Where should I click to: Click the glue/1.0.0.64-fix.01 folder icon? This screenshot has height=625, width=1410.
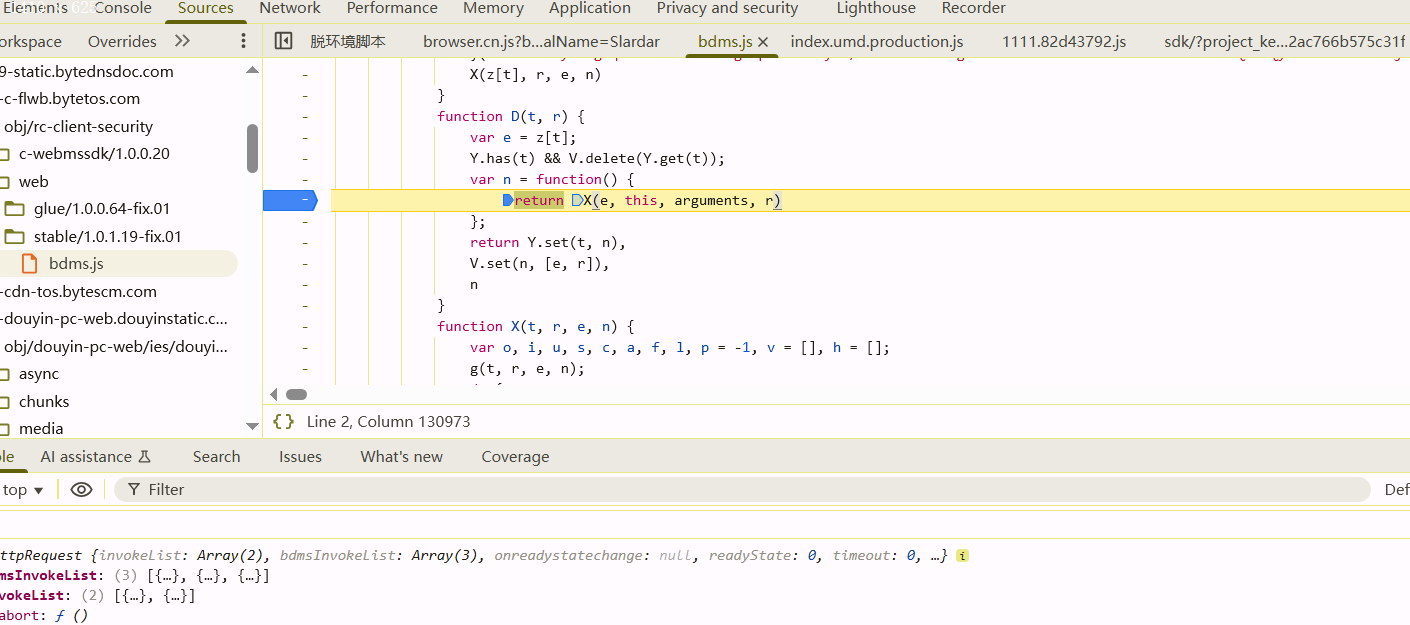(x=14, y=209)
